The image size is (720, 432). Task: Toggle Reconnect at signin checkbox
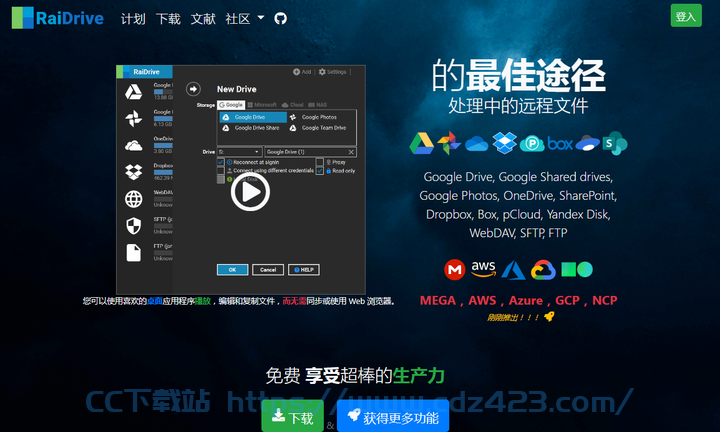221,162
